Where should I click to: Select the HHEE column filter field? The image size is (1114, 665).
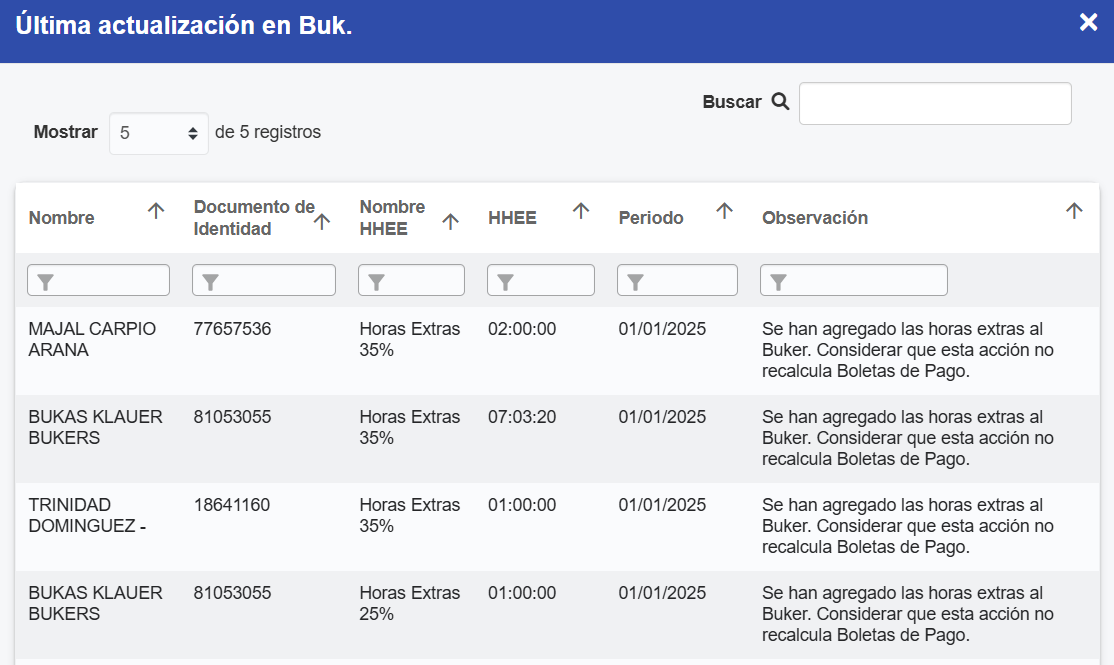click(x=541, y=281)
